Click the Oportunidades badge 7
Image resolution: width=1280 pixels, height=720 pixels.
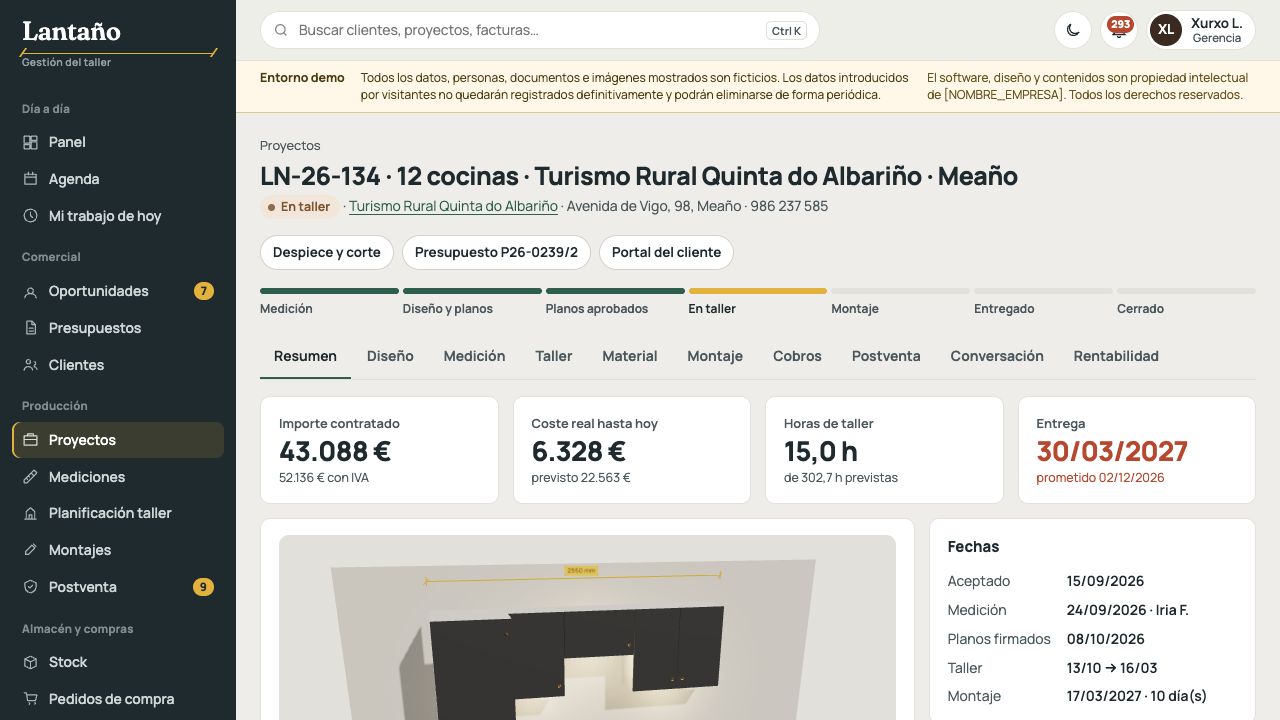204,292
